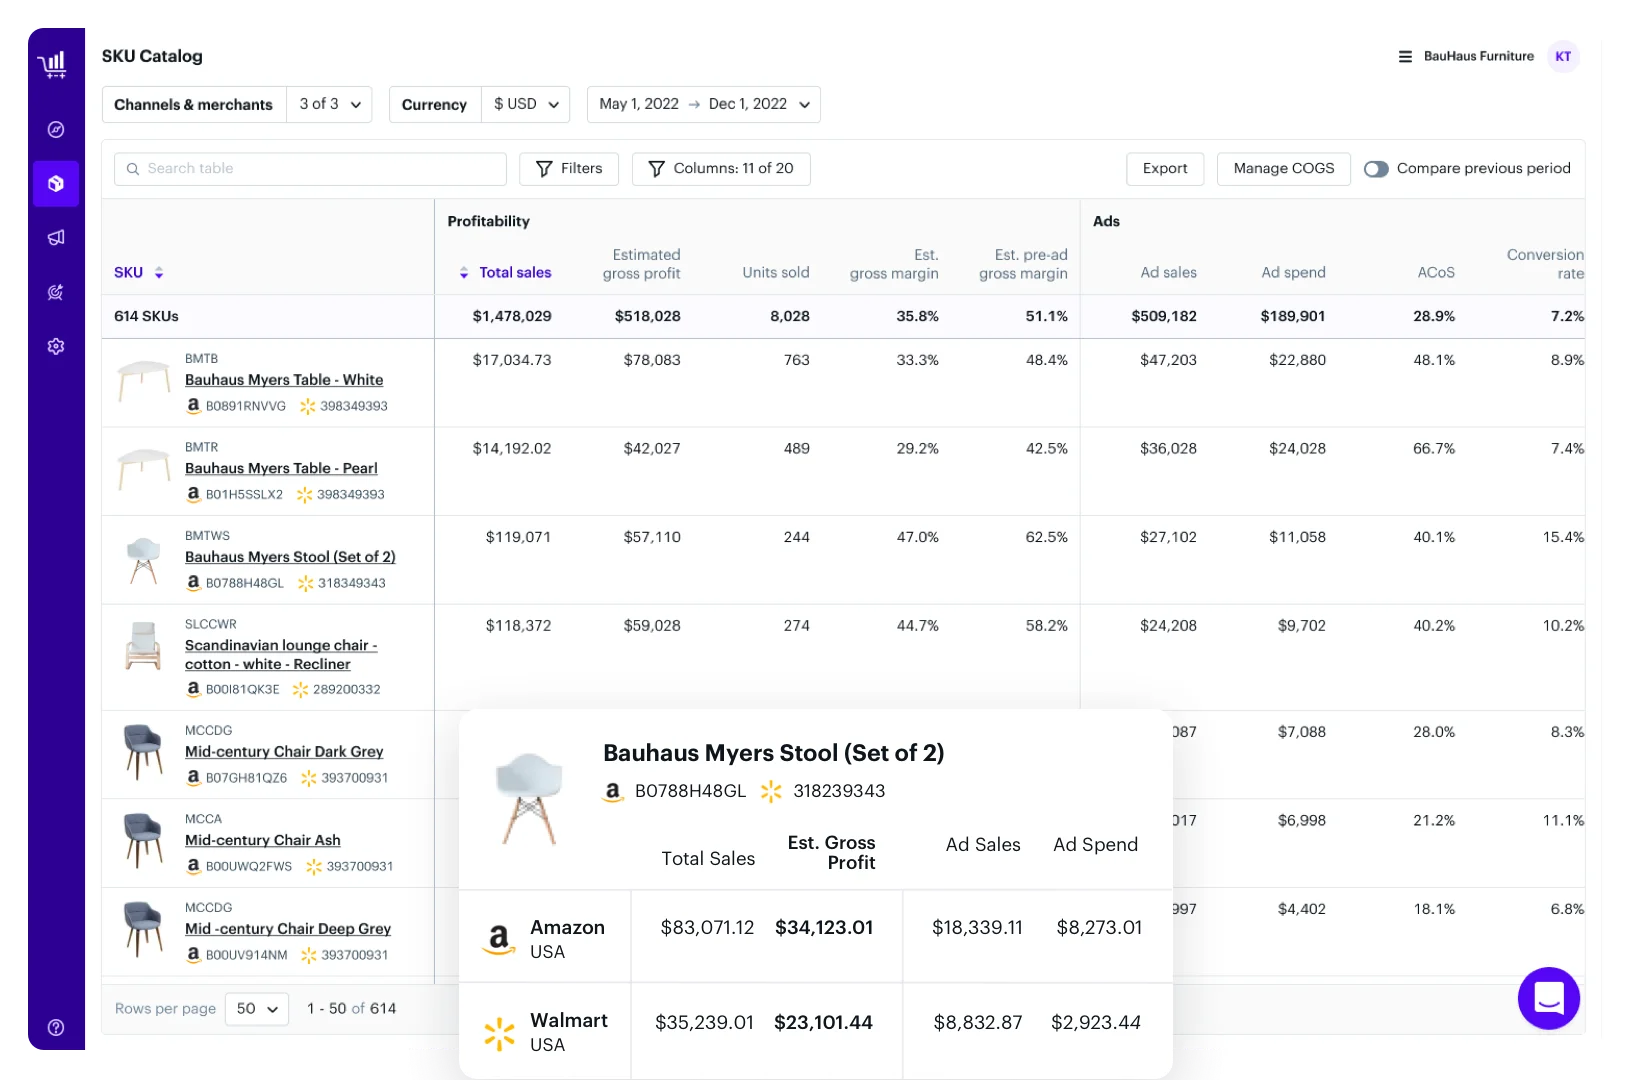The height and width of the screenshot is (1080, 1632).
Task: Sort by Total sales column header
Action: pyautogui.click(x=505, y=272)
